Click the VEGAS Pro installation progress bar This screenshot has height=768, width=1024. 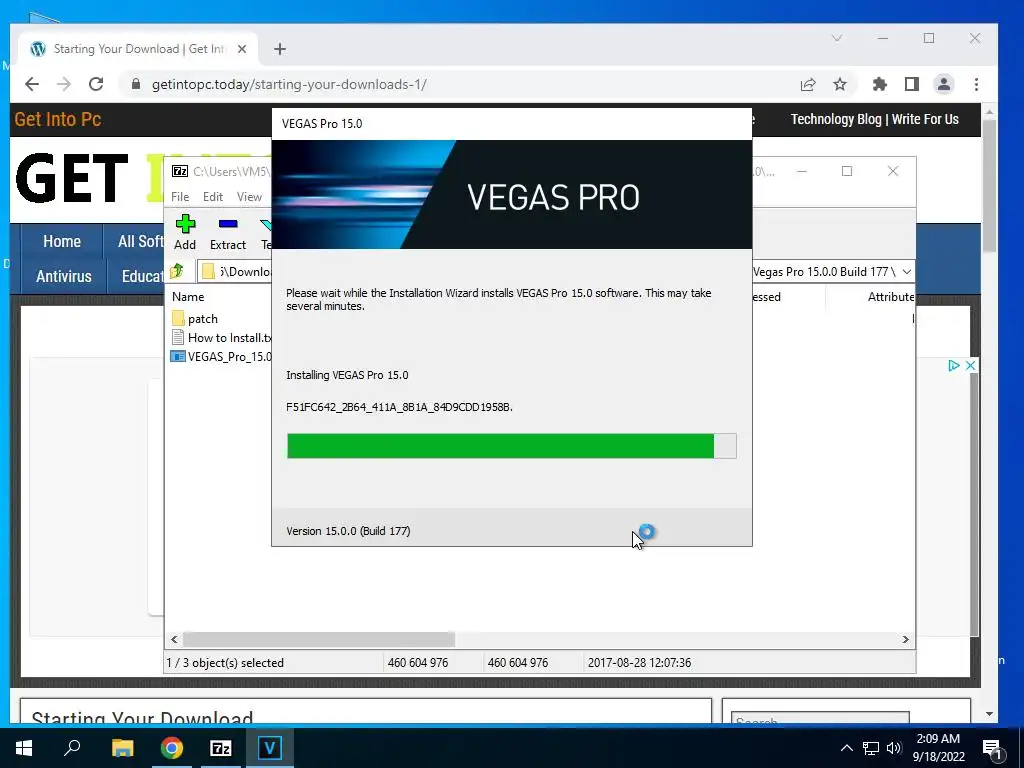pyautogui.click(x=511, y=446)
